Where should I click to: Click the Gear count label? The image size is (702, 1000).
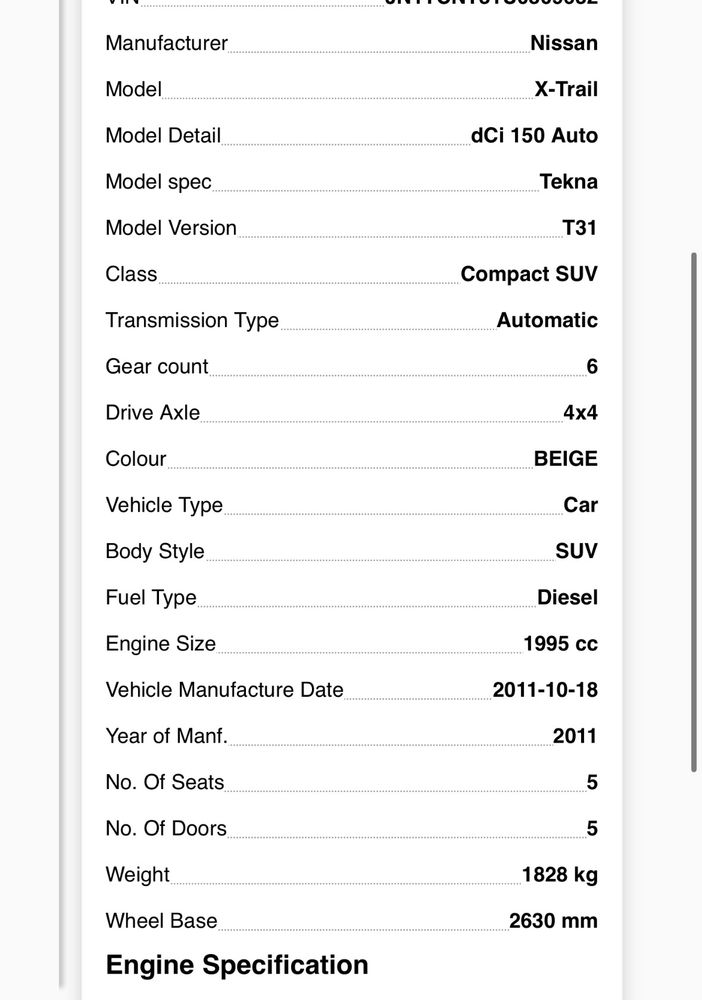tap(157, 366)
